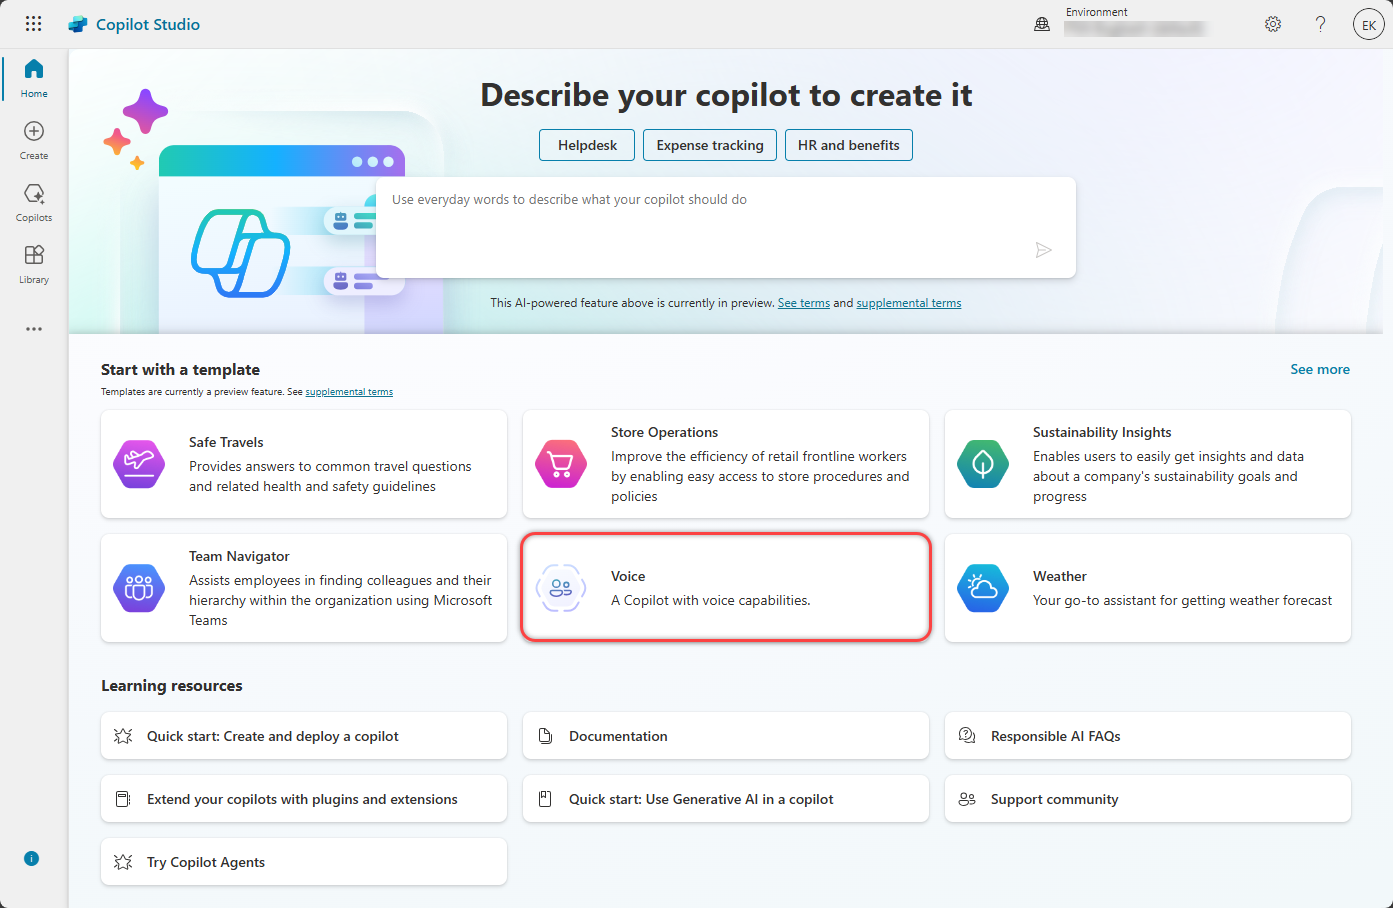This screenshot has height=908, width=1393.
Task: Choose the Store Operations template card
Action: (x=726, y=464)
